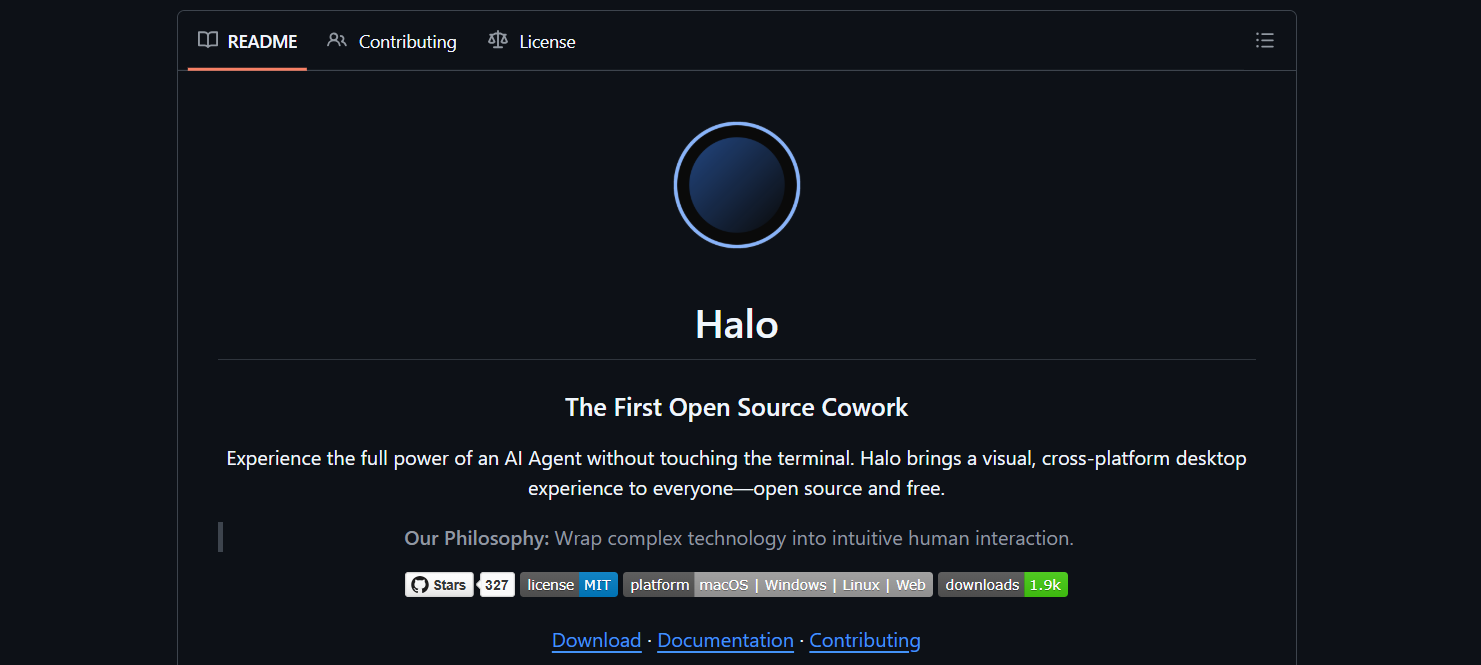1481x665 pixels.
Task: Click the people icon beside Contributing
Action: click(x=336, y=40)
